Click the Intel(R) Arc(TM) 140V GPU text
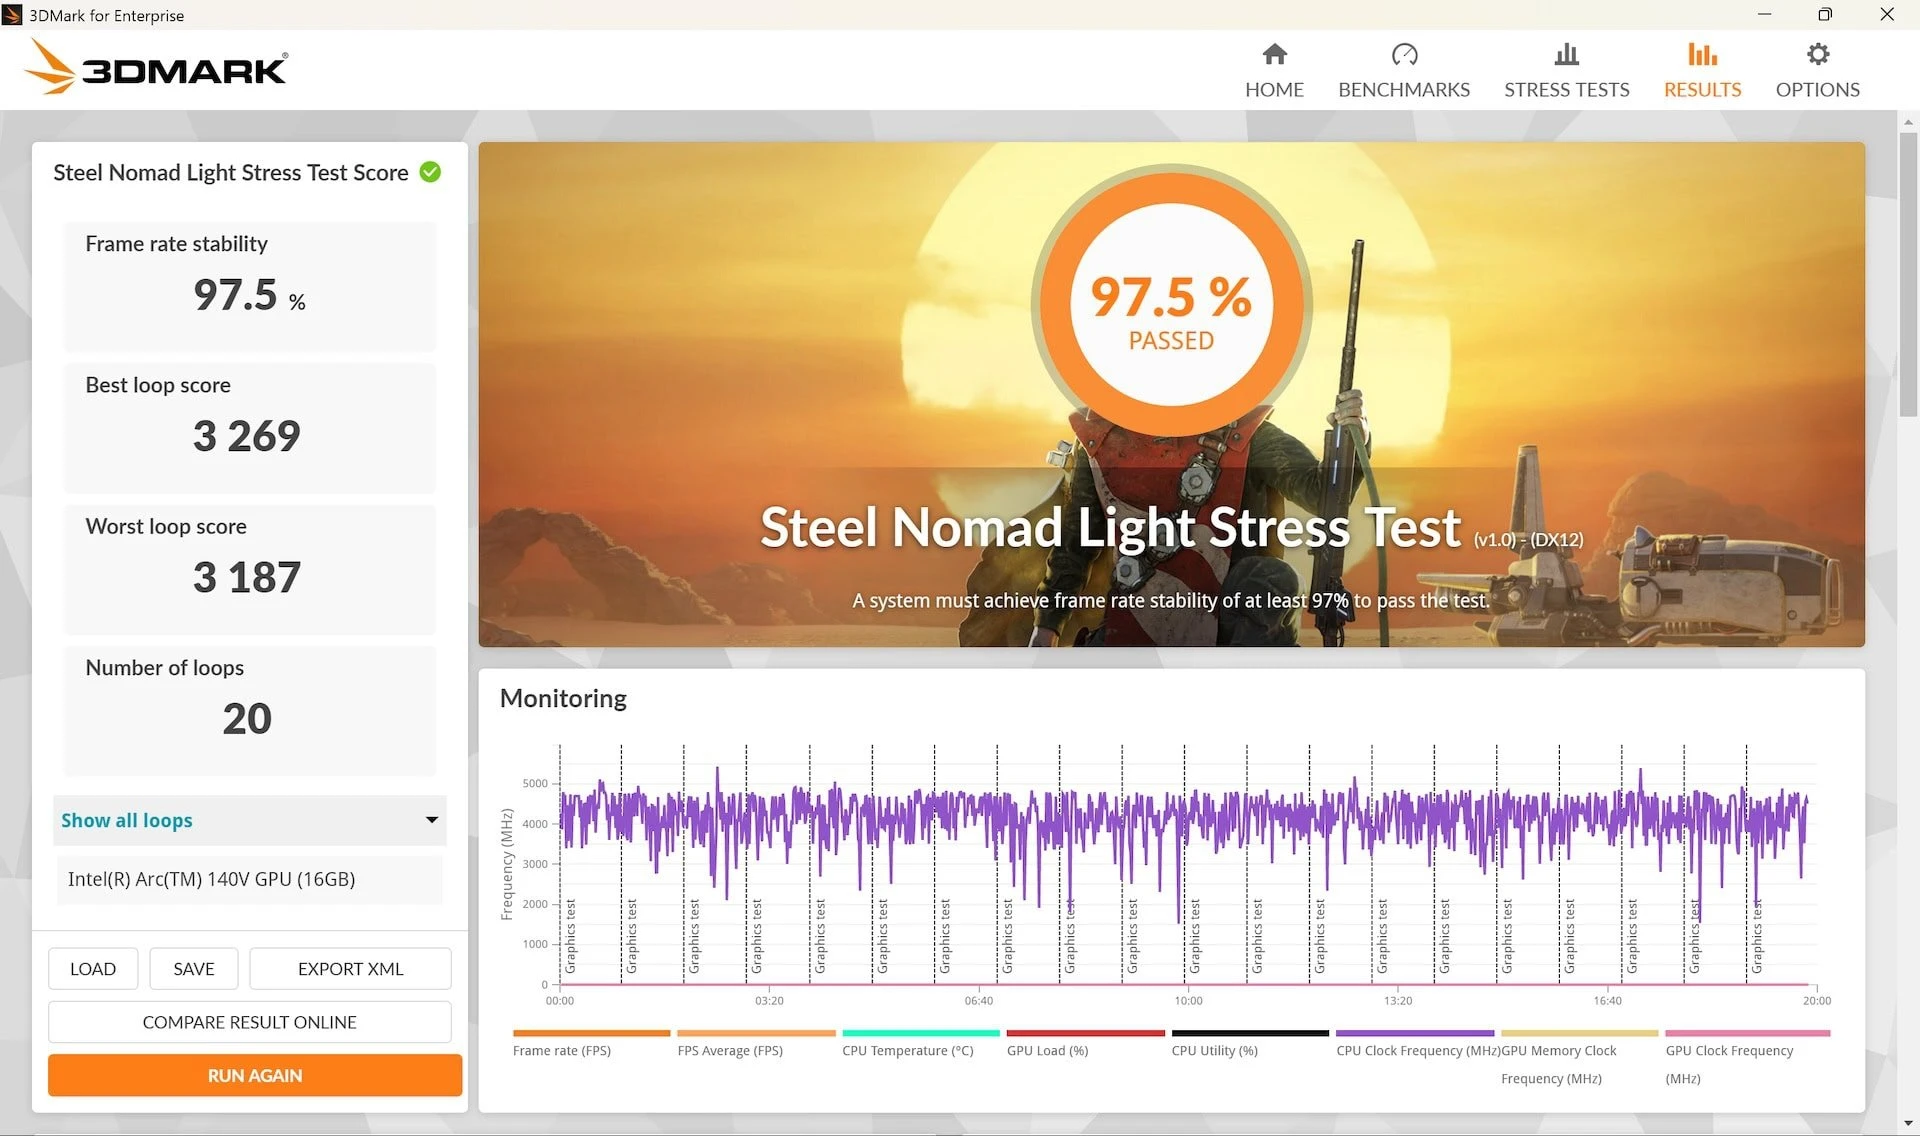1920x1136 pixels. click(211, 879)
